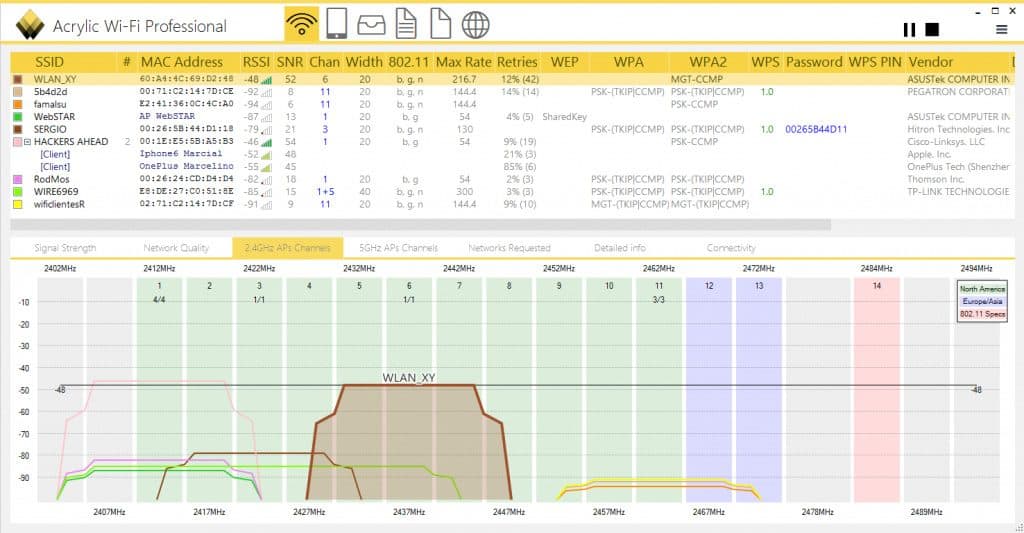Open the mobile device view icon
1024x533 pixels.
point(336,24)
